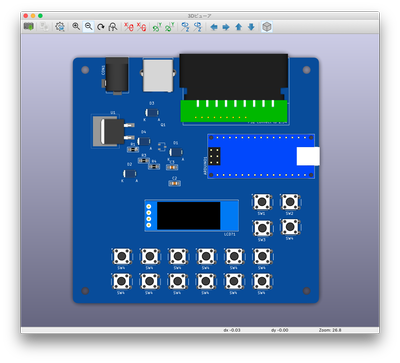Rotate X counterclockwise with second red icon

[141, 27]
